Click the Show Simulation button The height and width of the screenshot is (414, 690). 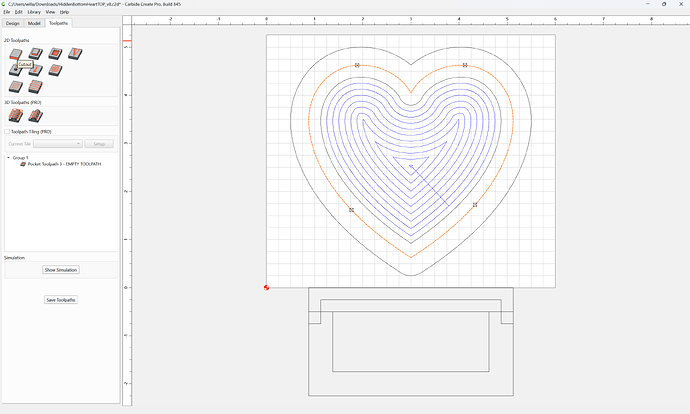point(61,270)
